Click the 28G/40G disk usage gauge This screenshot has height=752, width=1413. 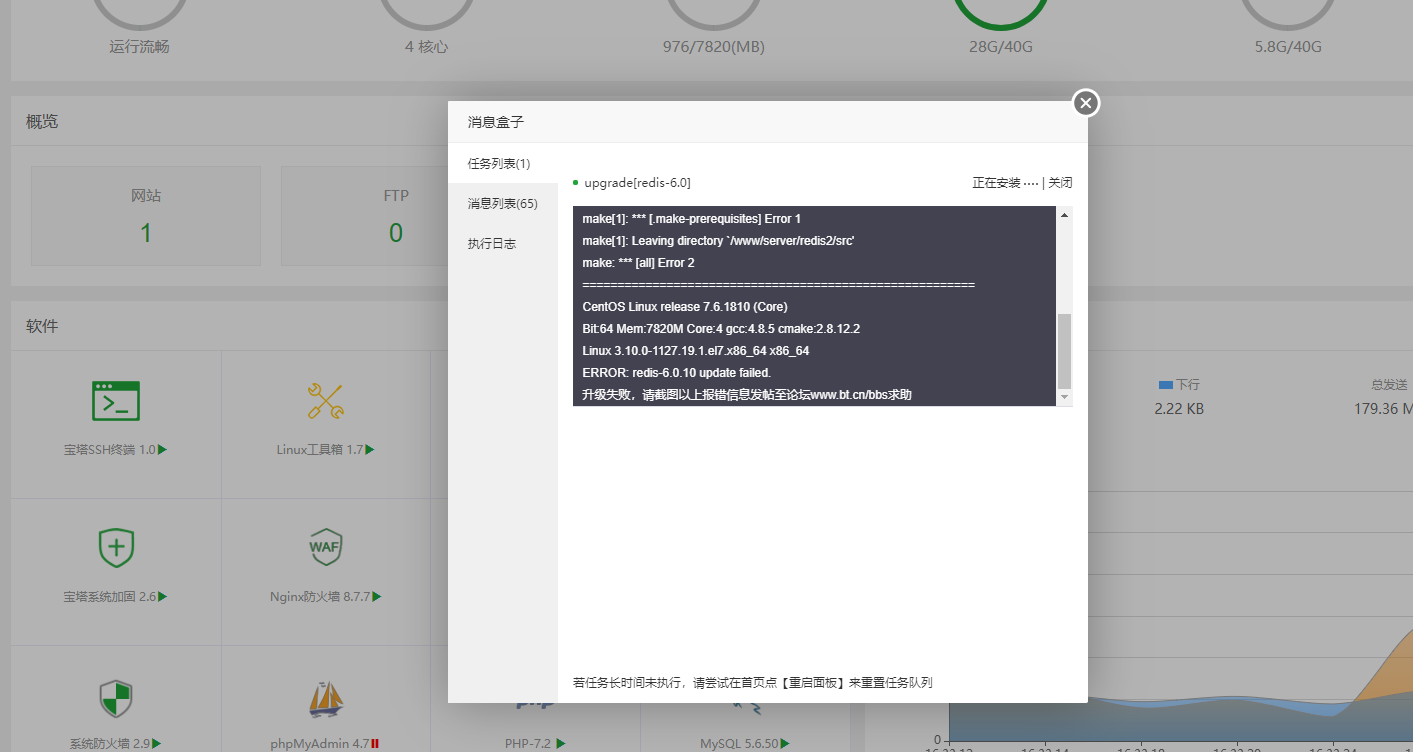[x=1001, y=12]
